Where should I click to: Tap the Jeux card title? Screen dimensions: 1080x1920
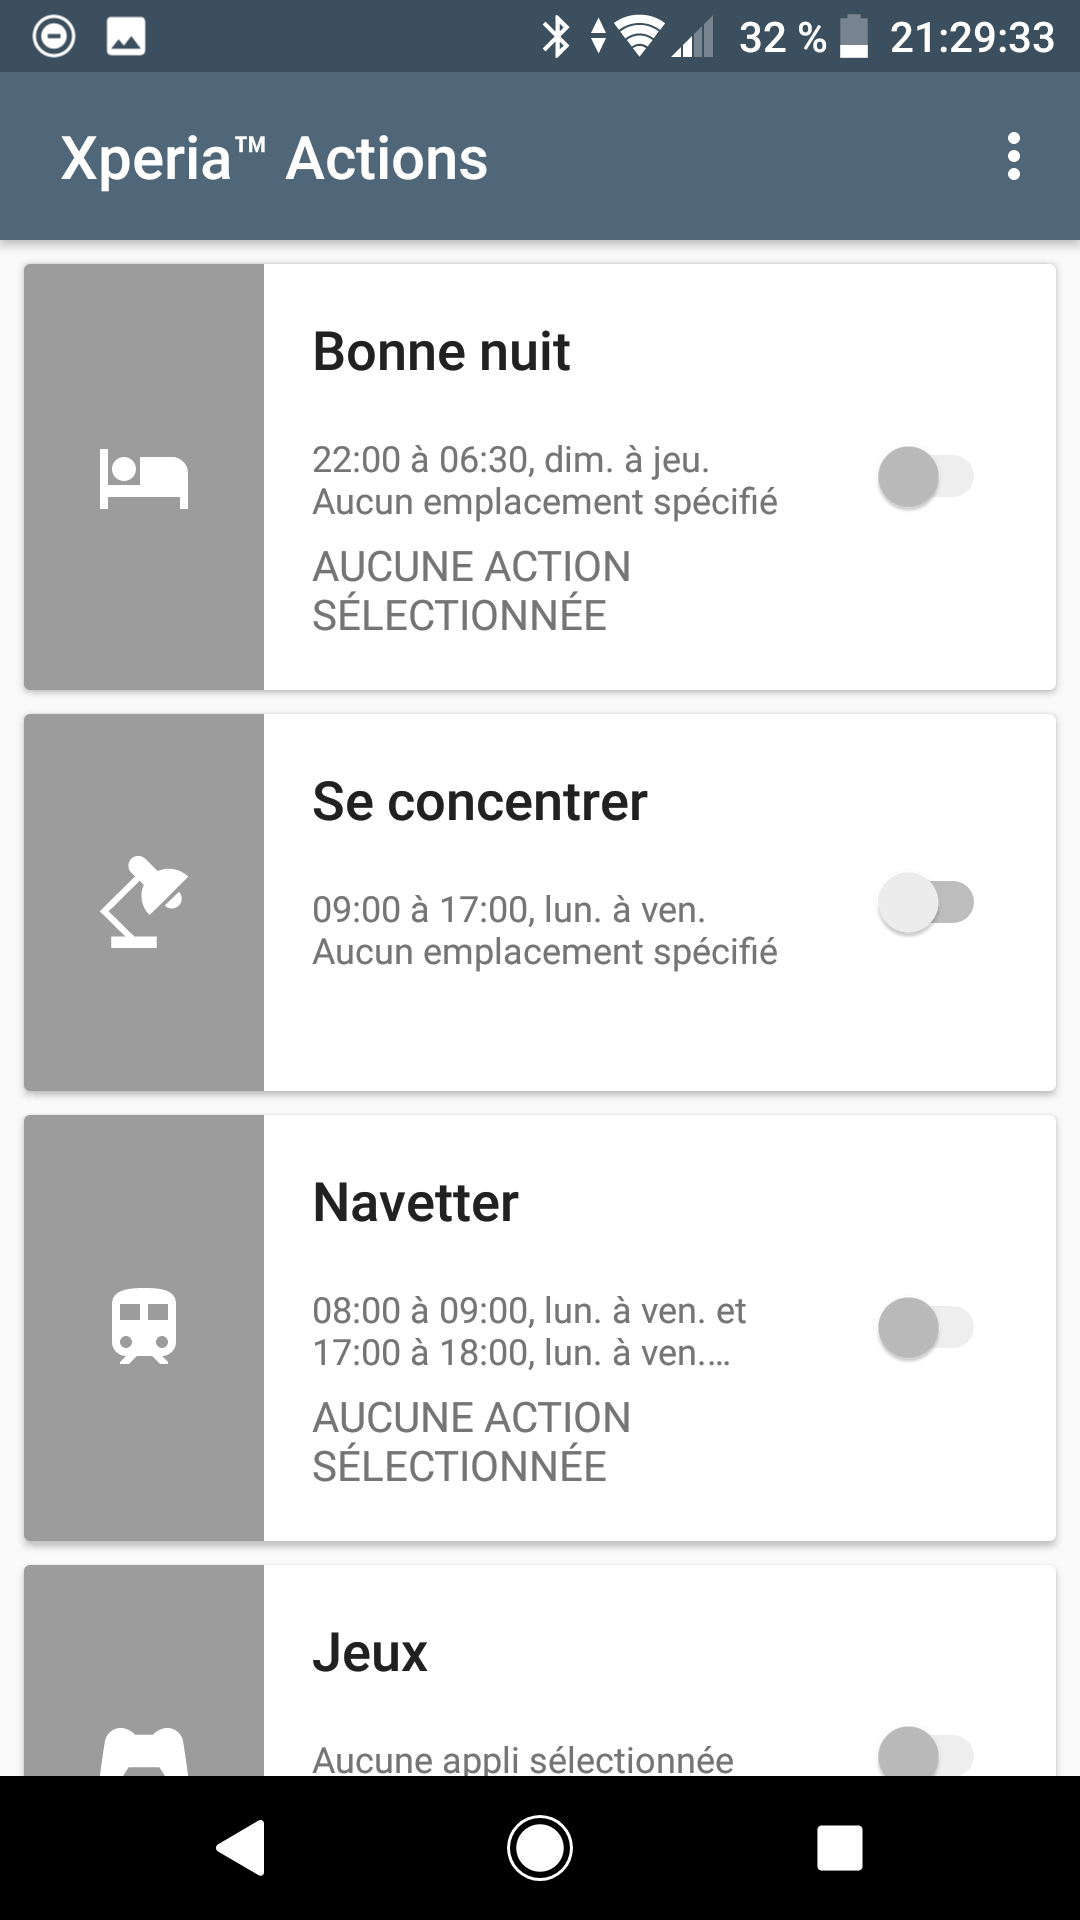point(370,1652)
